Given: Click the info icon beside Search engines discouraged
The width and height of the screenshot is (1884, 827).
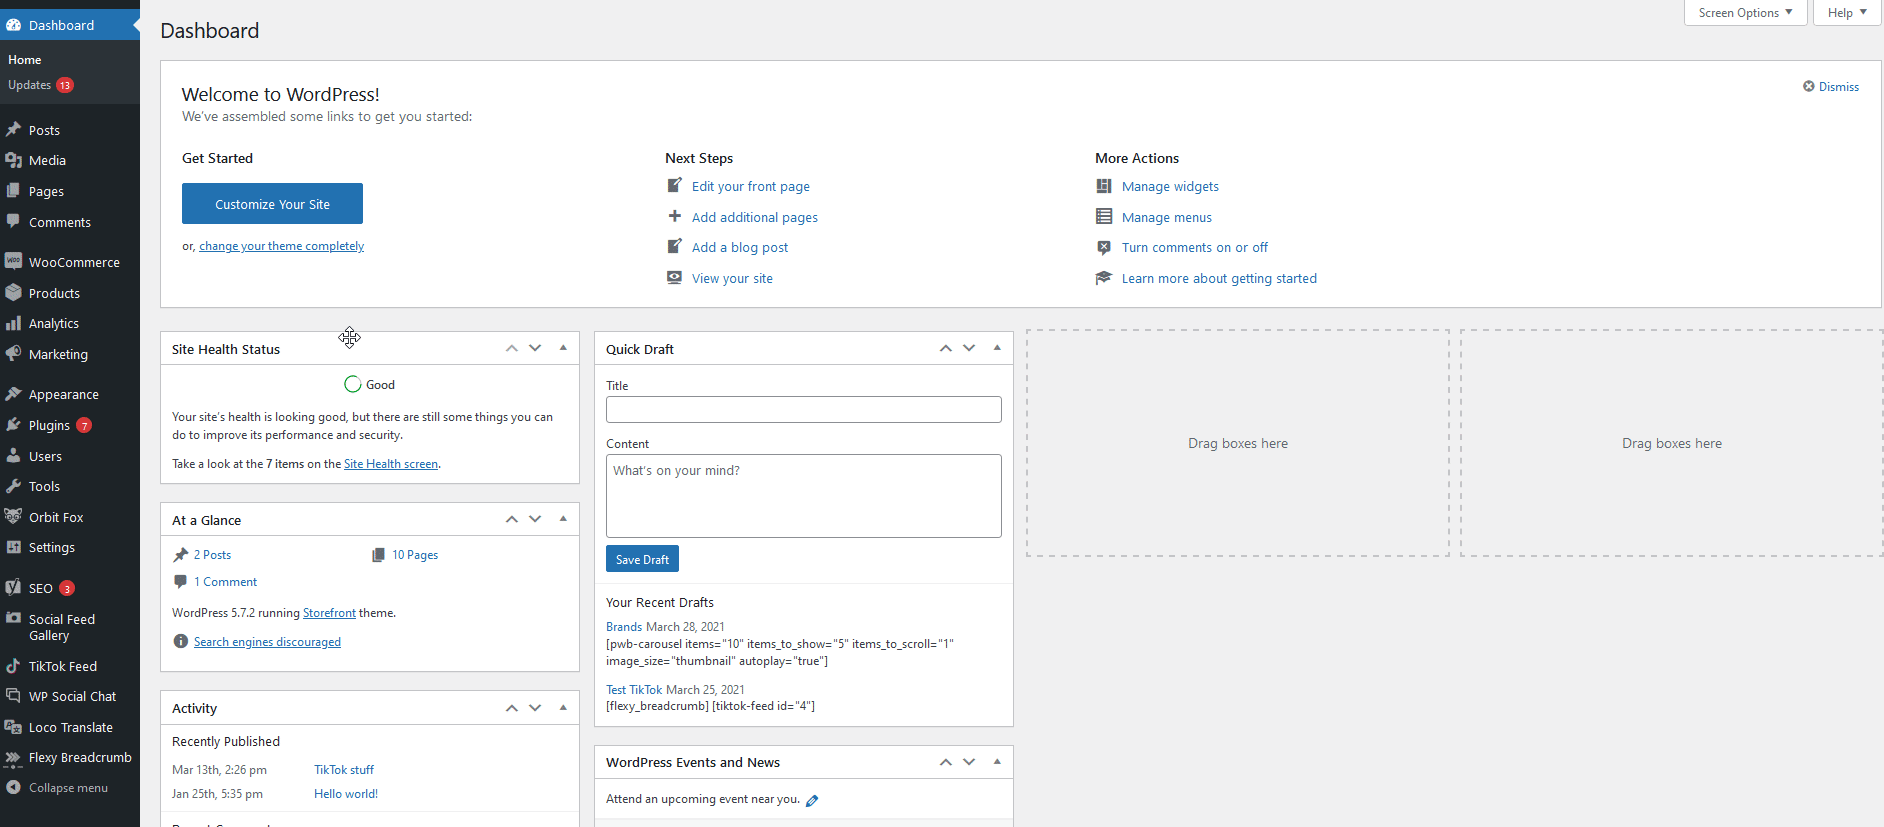Looking at the screenshot, I should 180,641.
